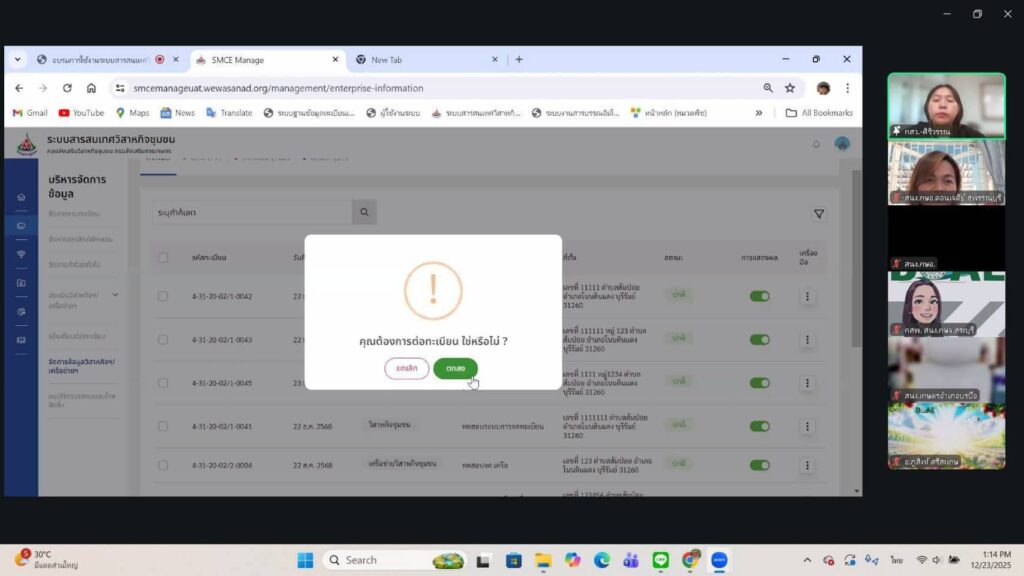
Task: Open the LINE app from the taskbar
Action: pyautogui.click(x=660, y=560)
